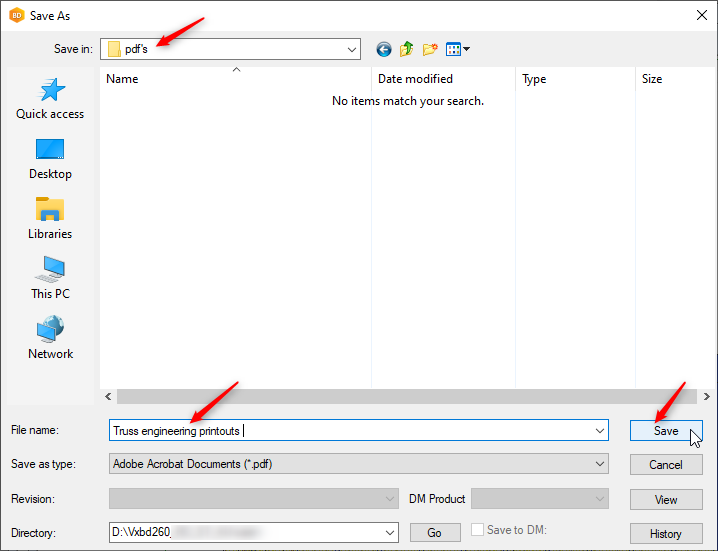Click the horizontal scrollbar track

coord(407,396)
